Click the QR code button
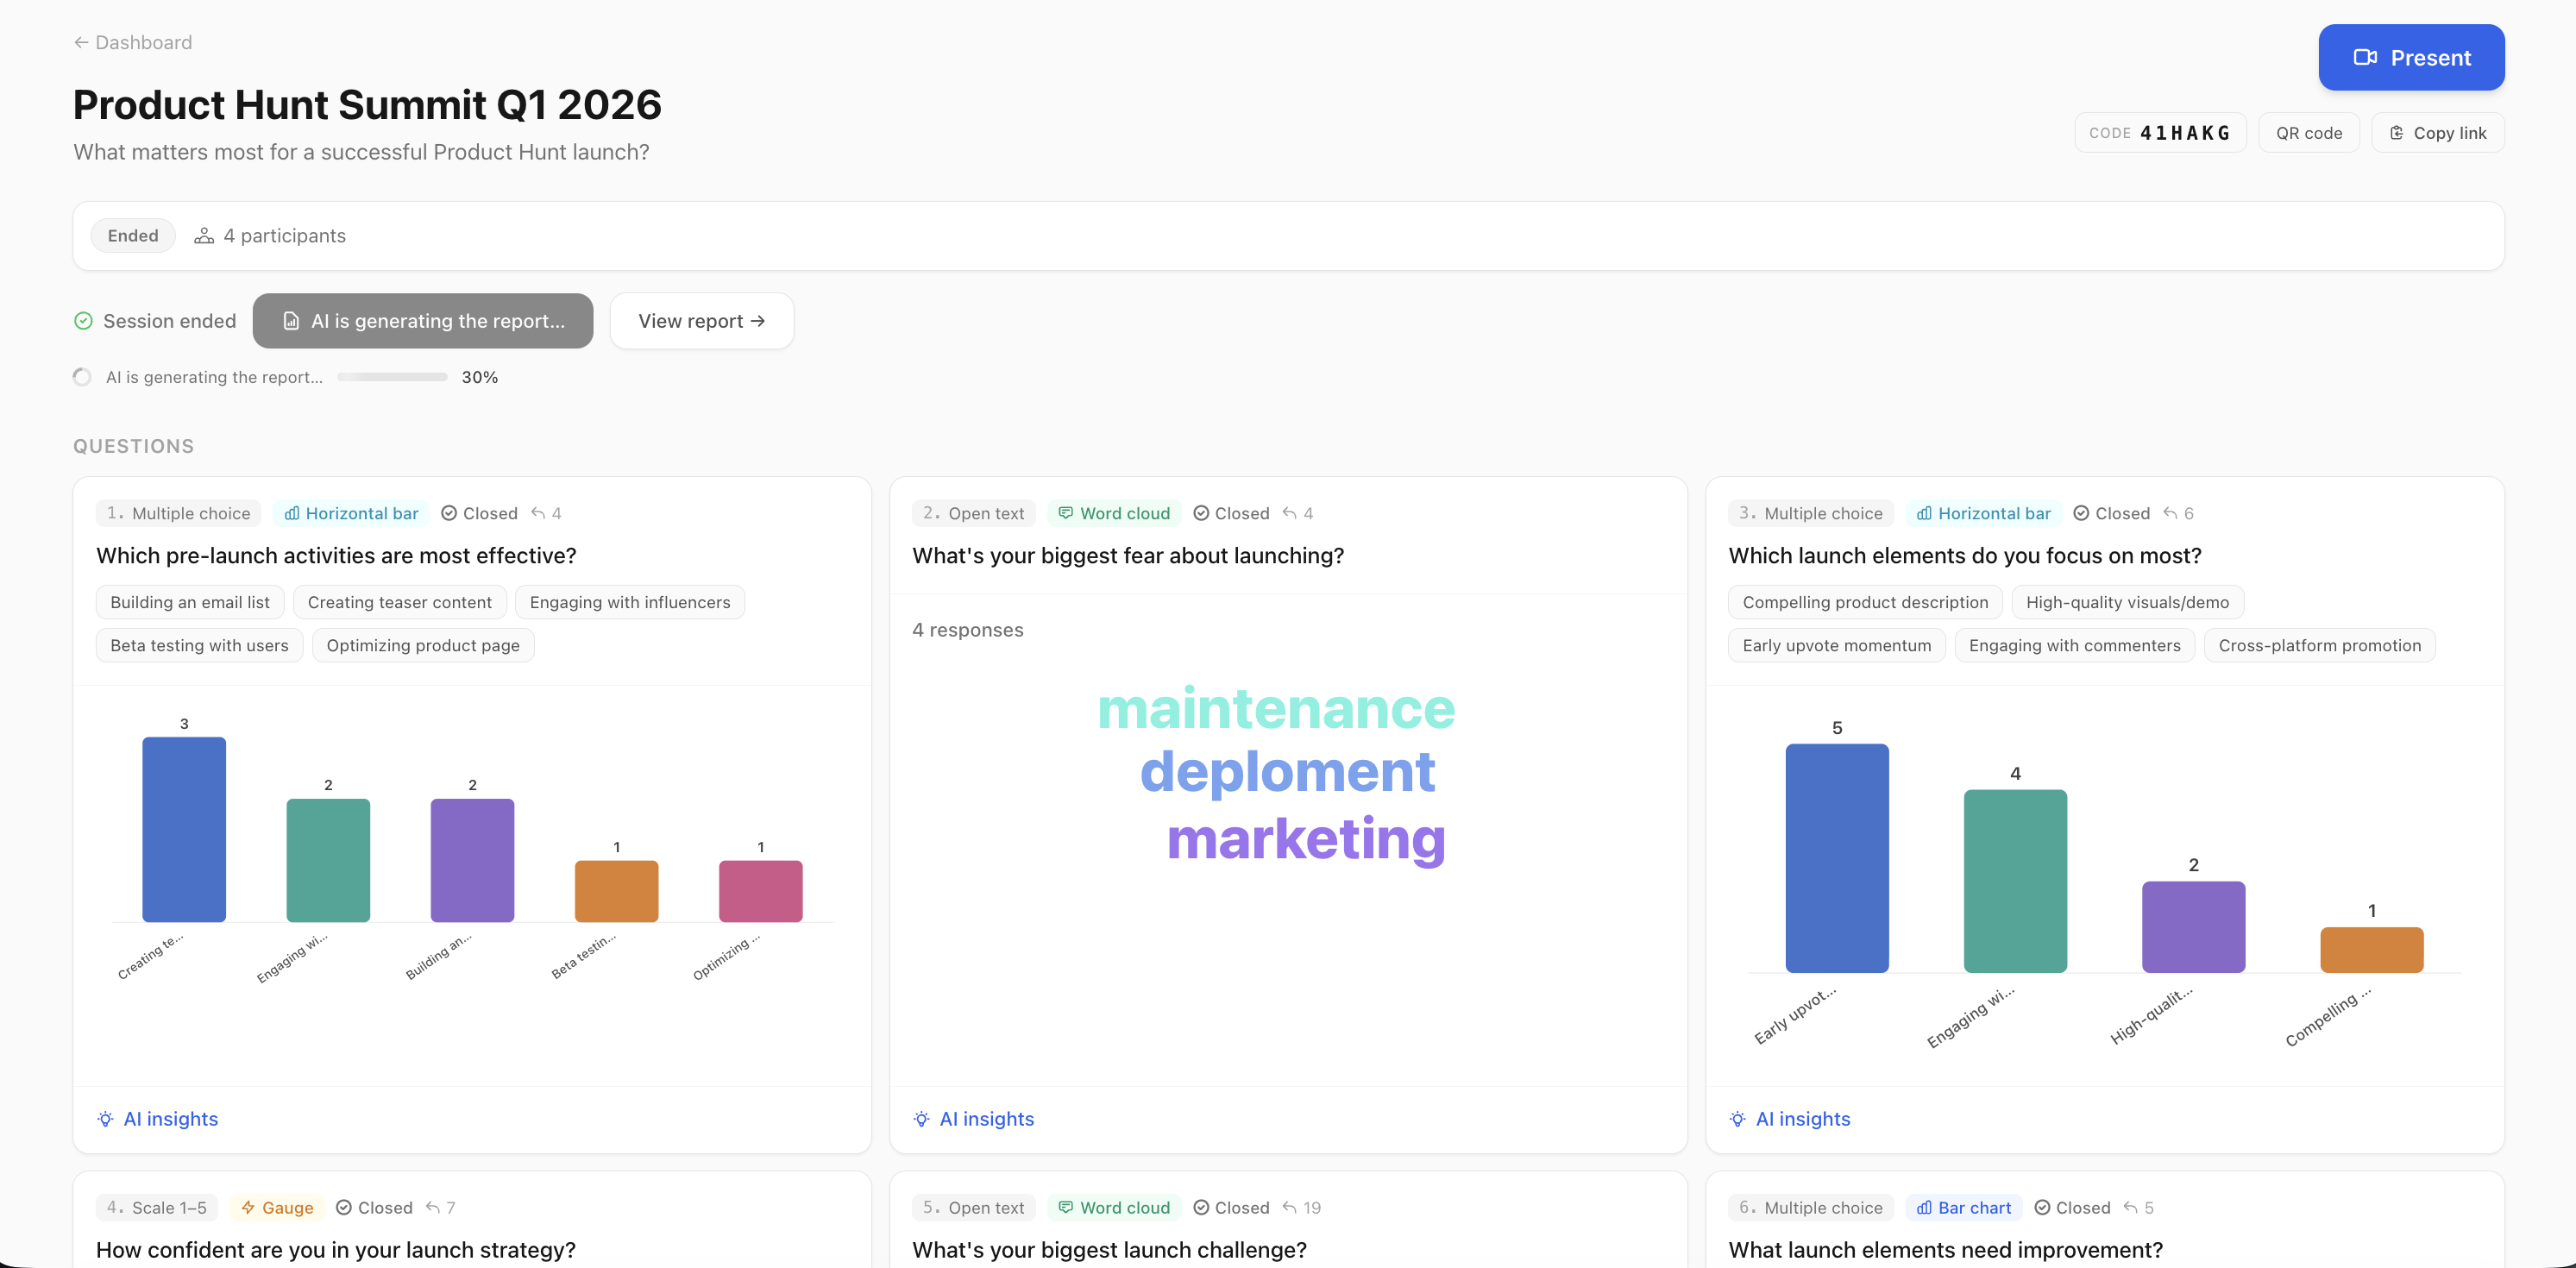The height and width of the screenshot is (1268, 2576). 2308,133
